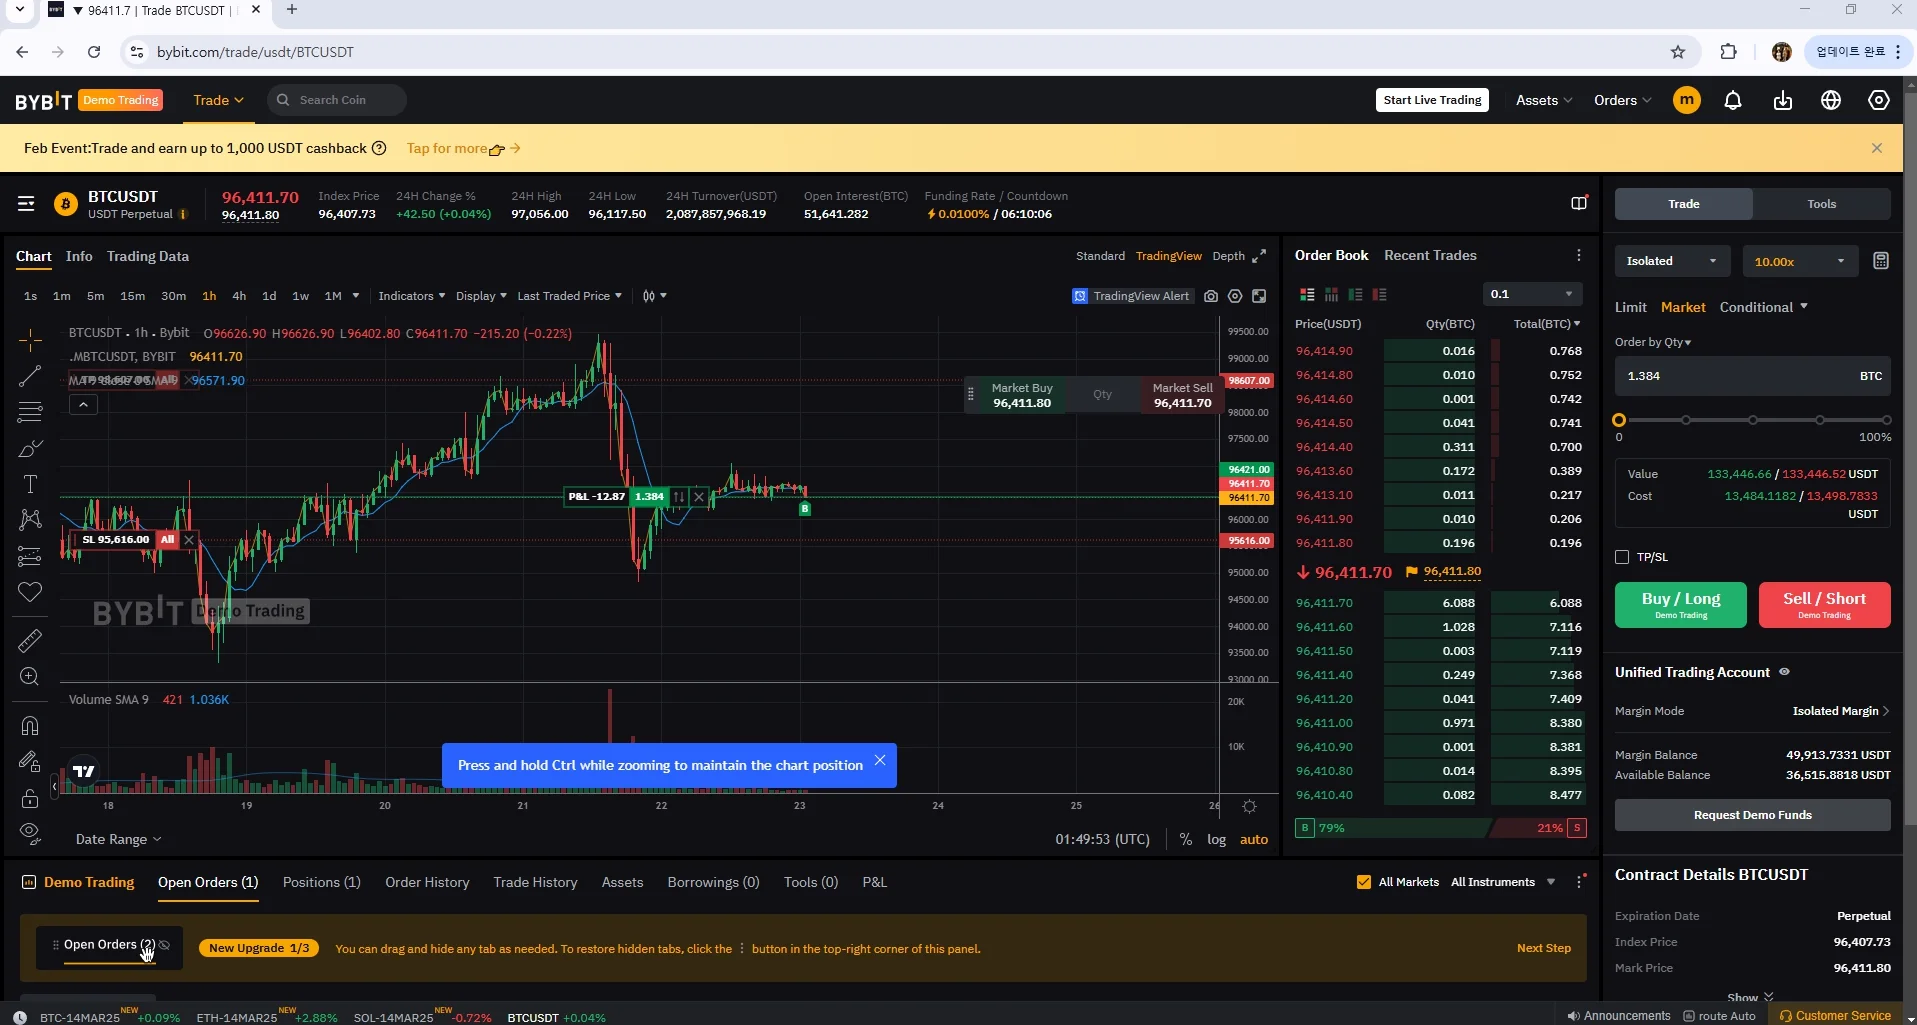Viewport: 1917px width, 1025px height.
Task: Open the Isolated margin mode dropdown
Action: (1673, 261)
